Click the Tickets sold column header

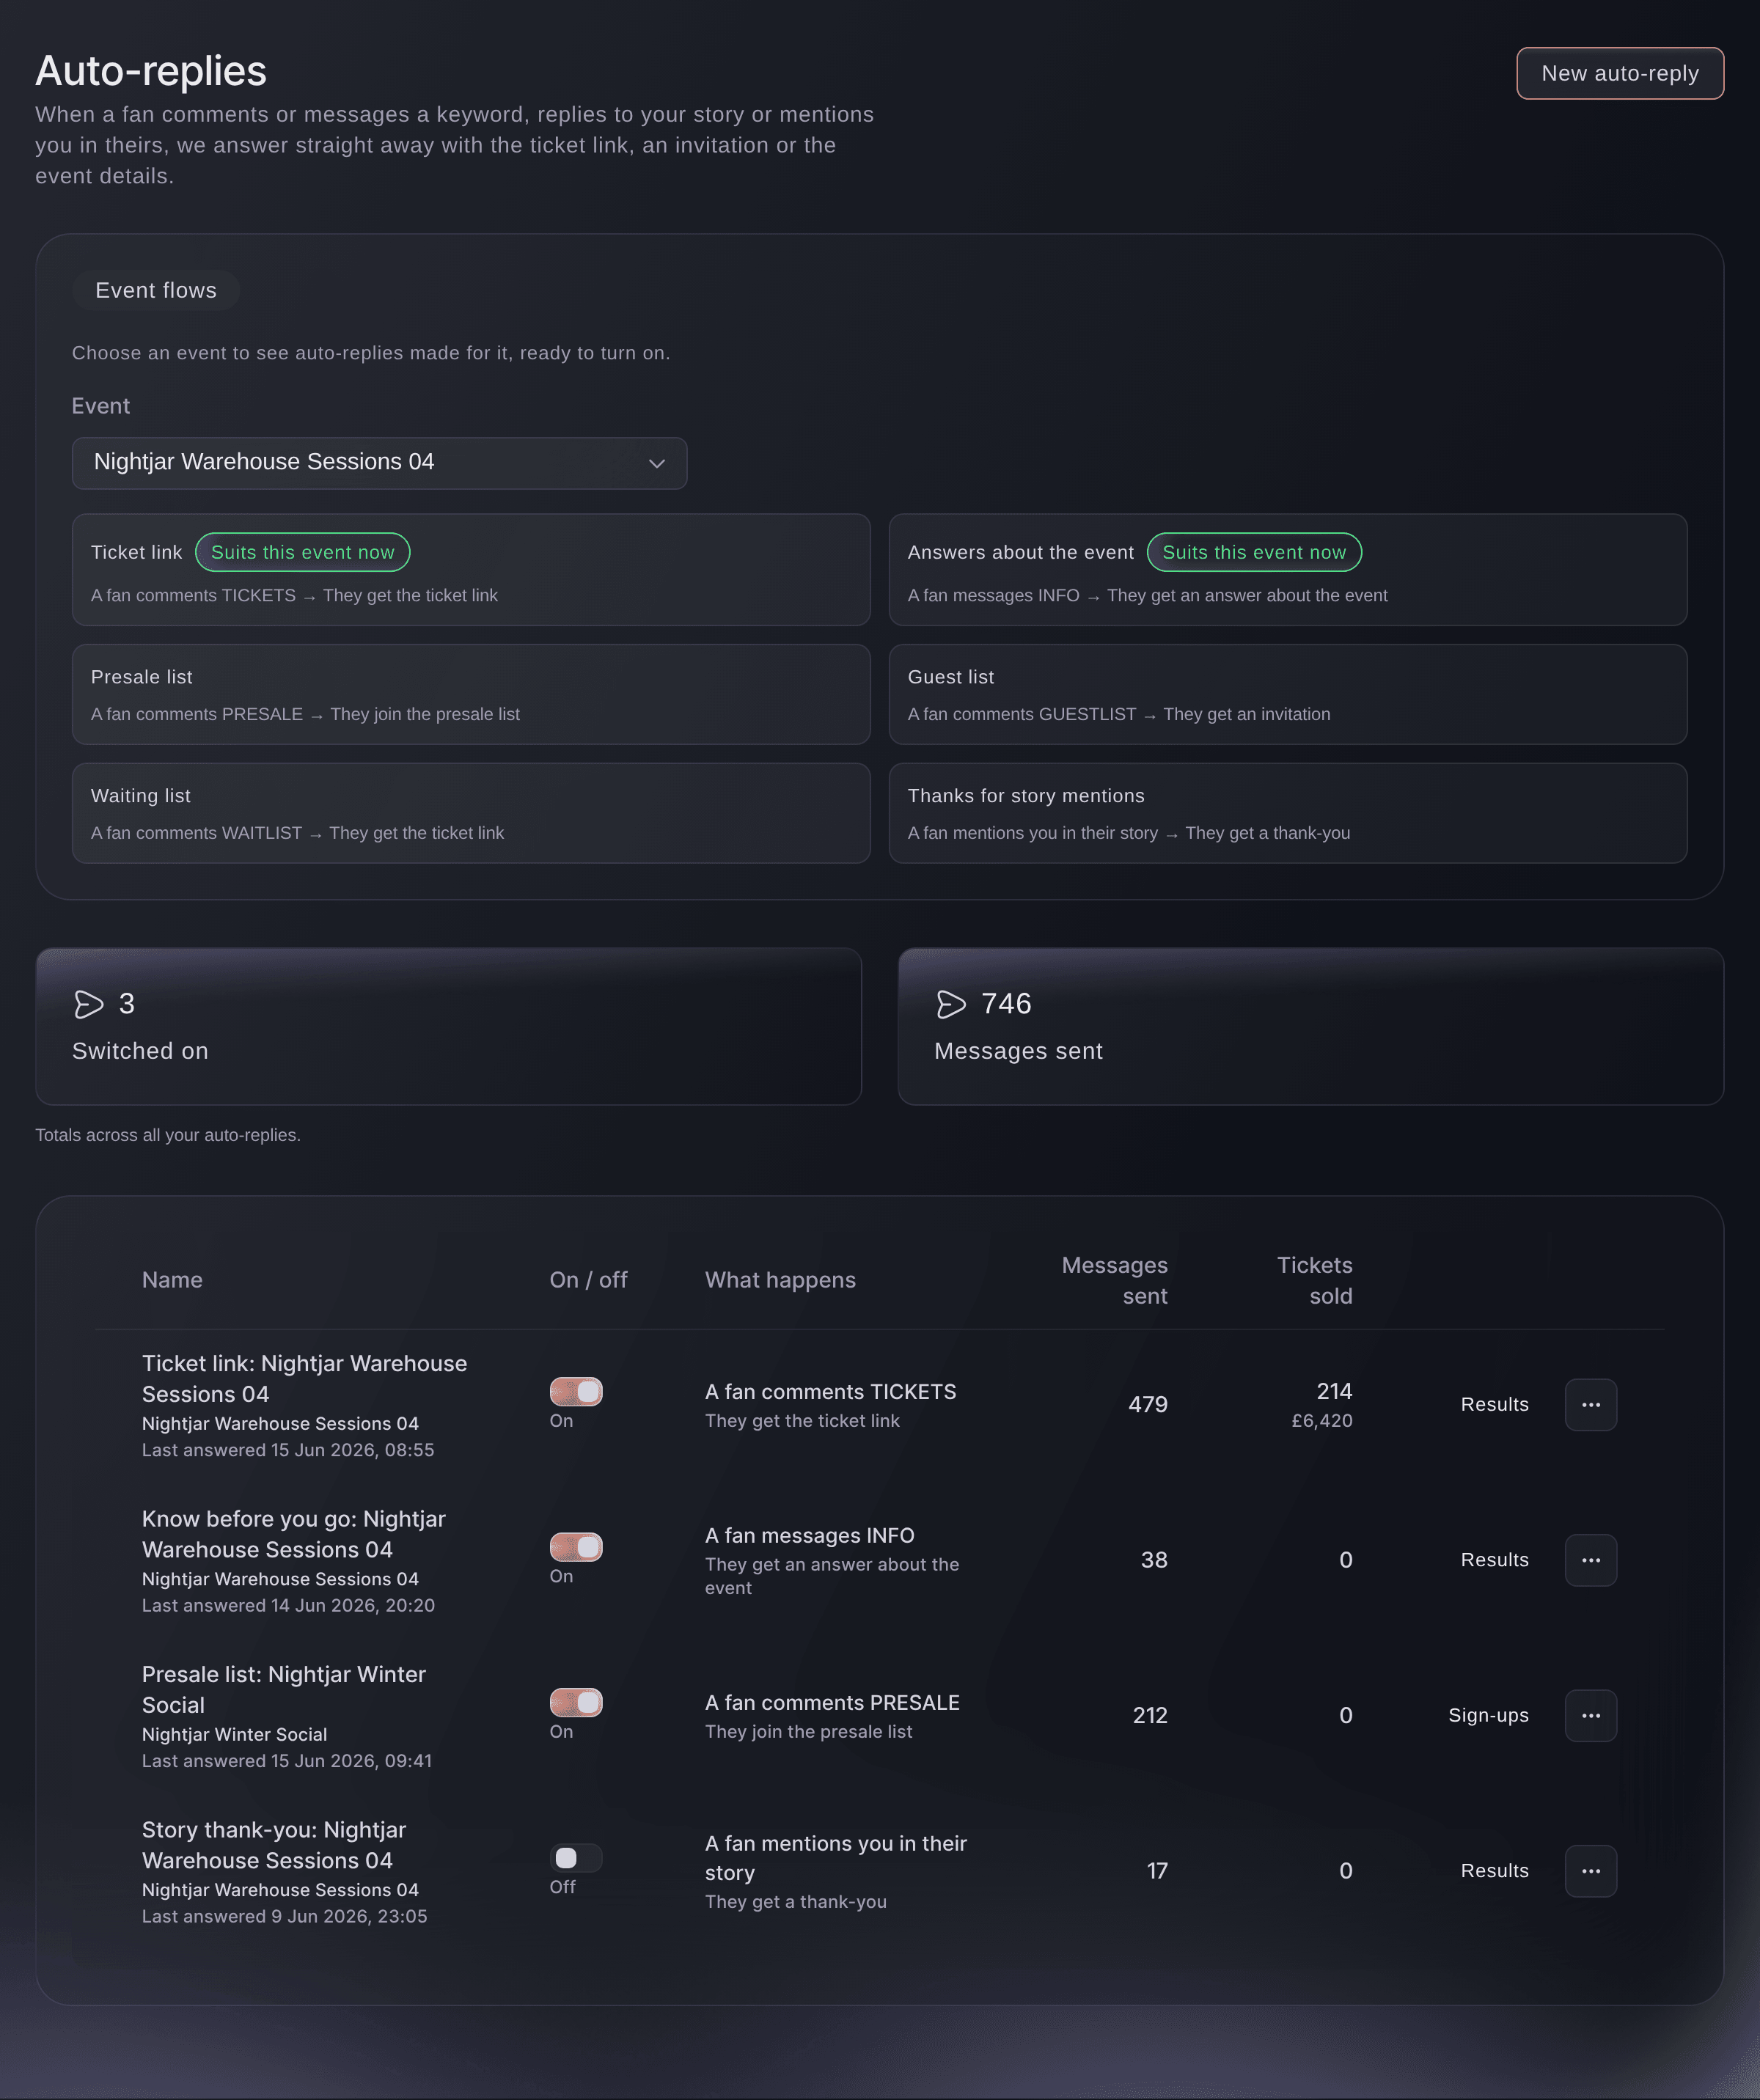pos(1314,1280)
